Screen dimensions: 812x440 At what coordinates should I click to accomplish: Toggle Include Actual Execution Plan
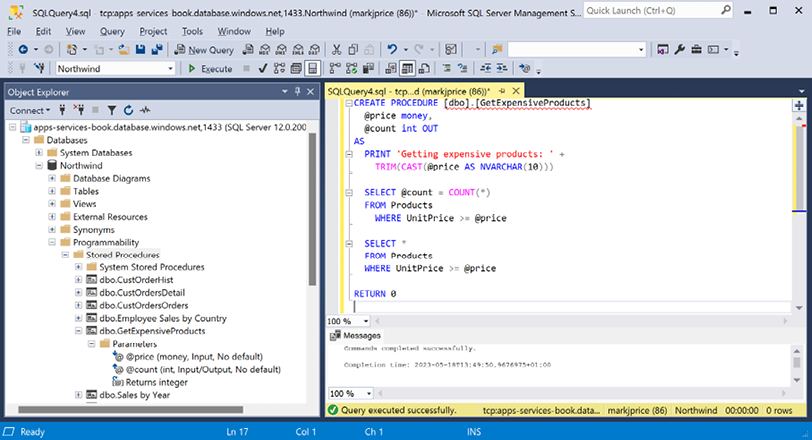click(335, 68)
